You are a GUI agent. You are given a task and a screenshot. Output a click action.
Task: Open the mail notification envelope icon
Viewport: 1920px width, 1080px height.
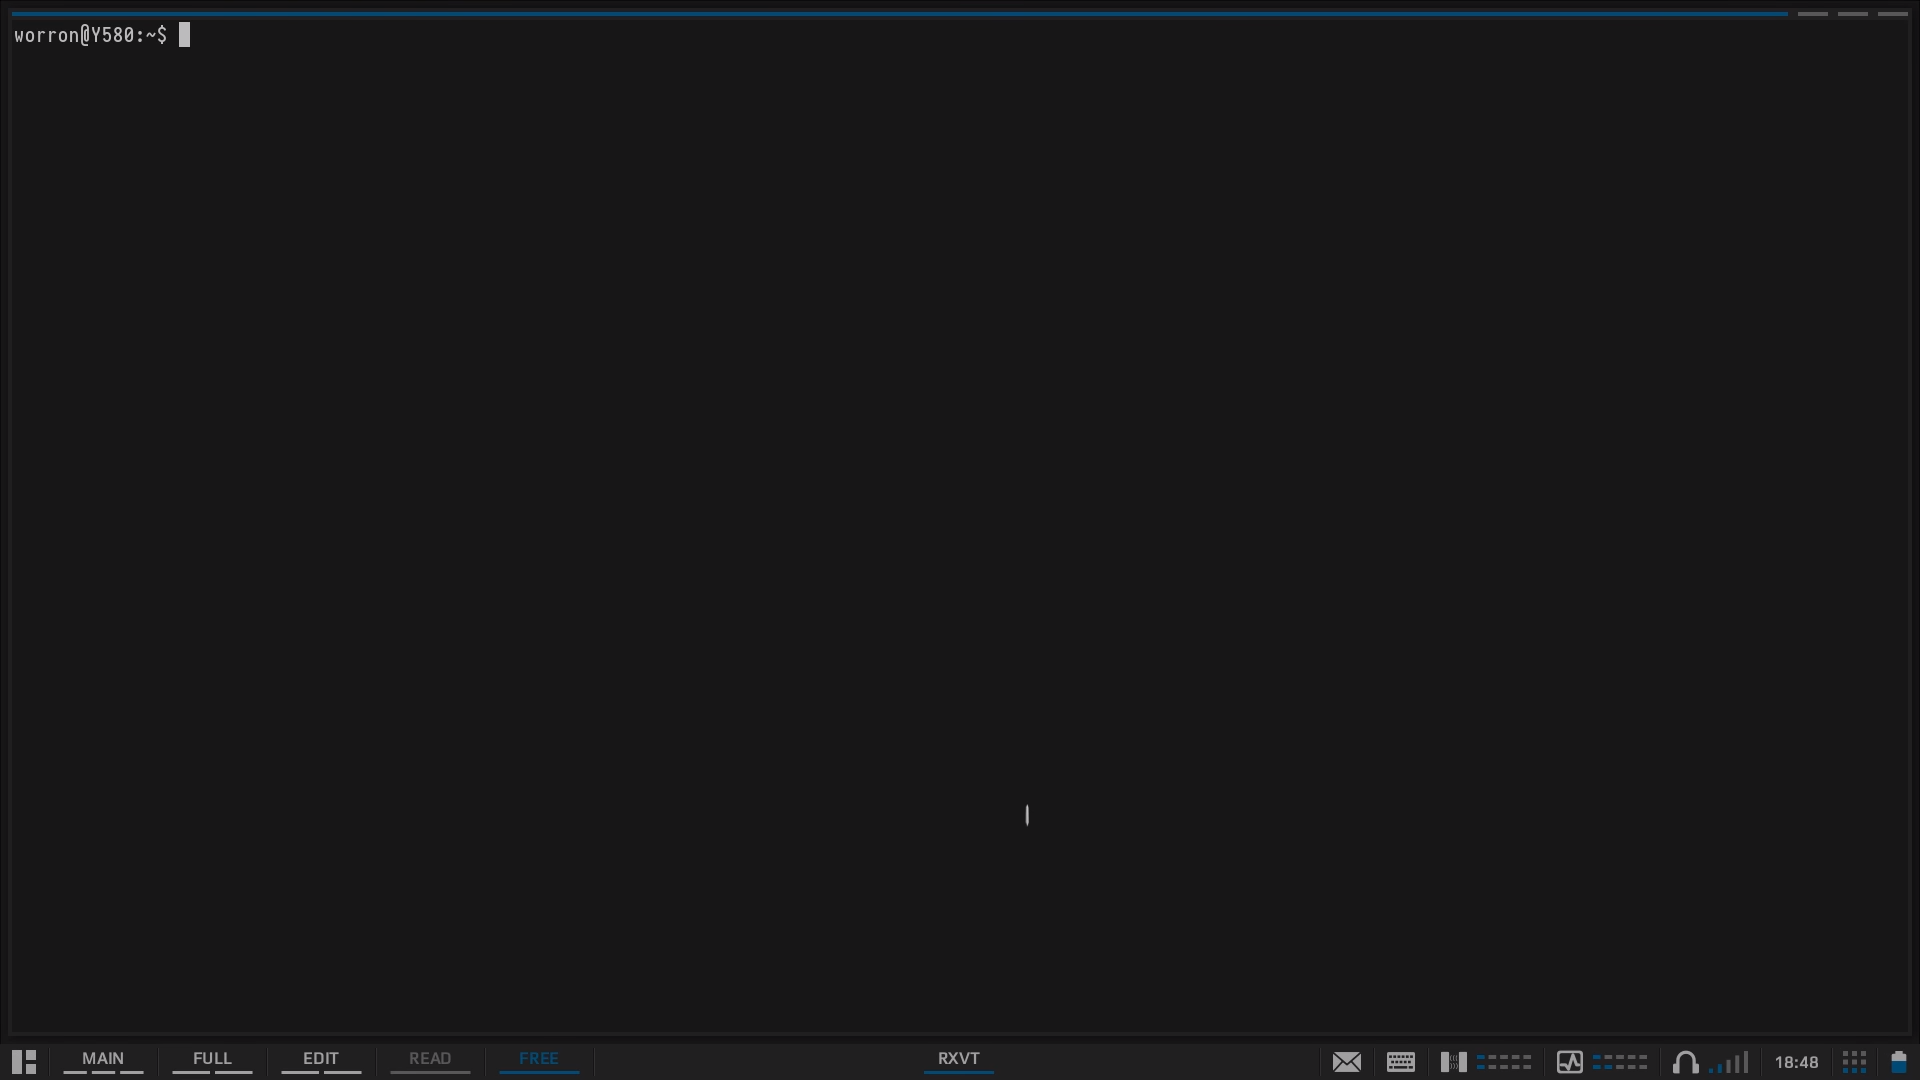(1347, 1062)
